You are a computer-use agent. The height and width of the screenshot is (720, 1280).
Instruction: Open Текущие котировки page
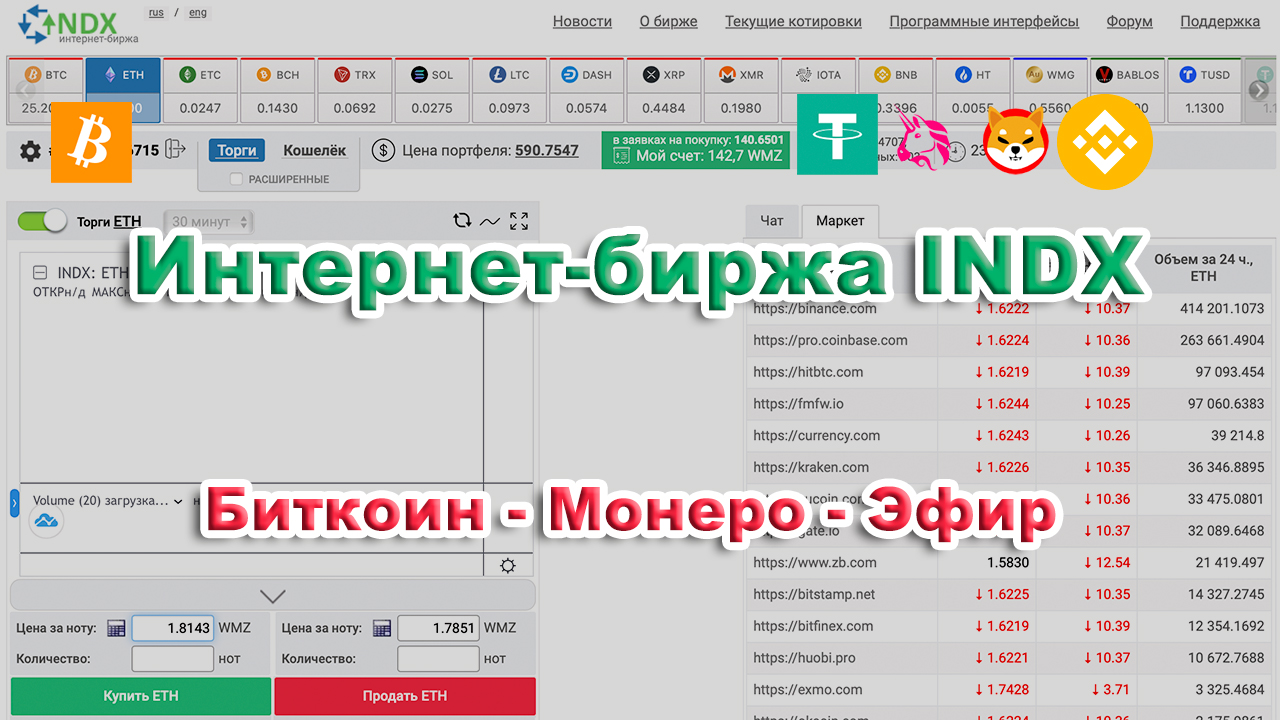pos(793,21)
